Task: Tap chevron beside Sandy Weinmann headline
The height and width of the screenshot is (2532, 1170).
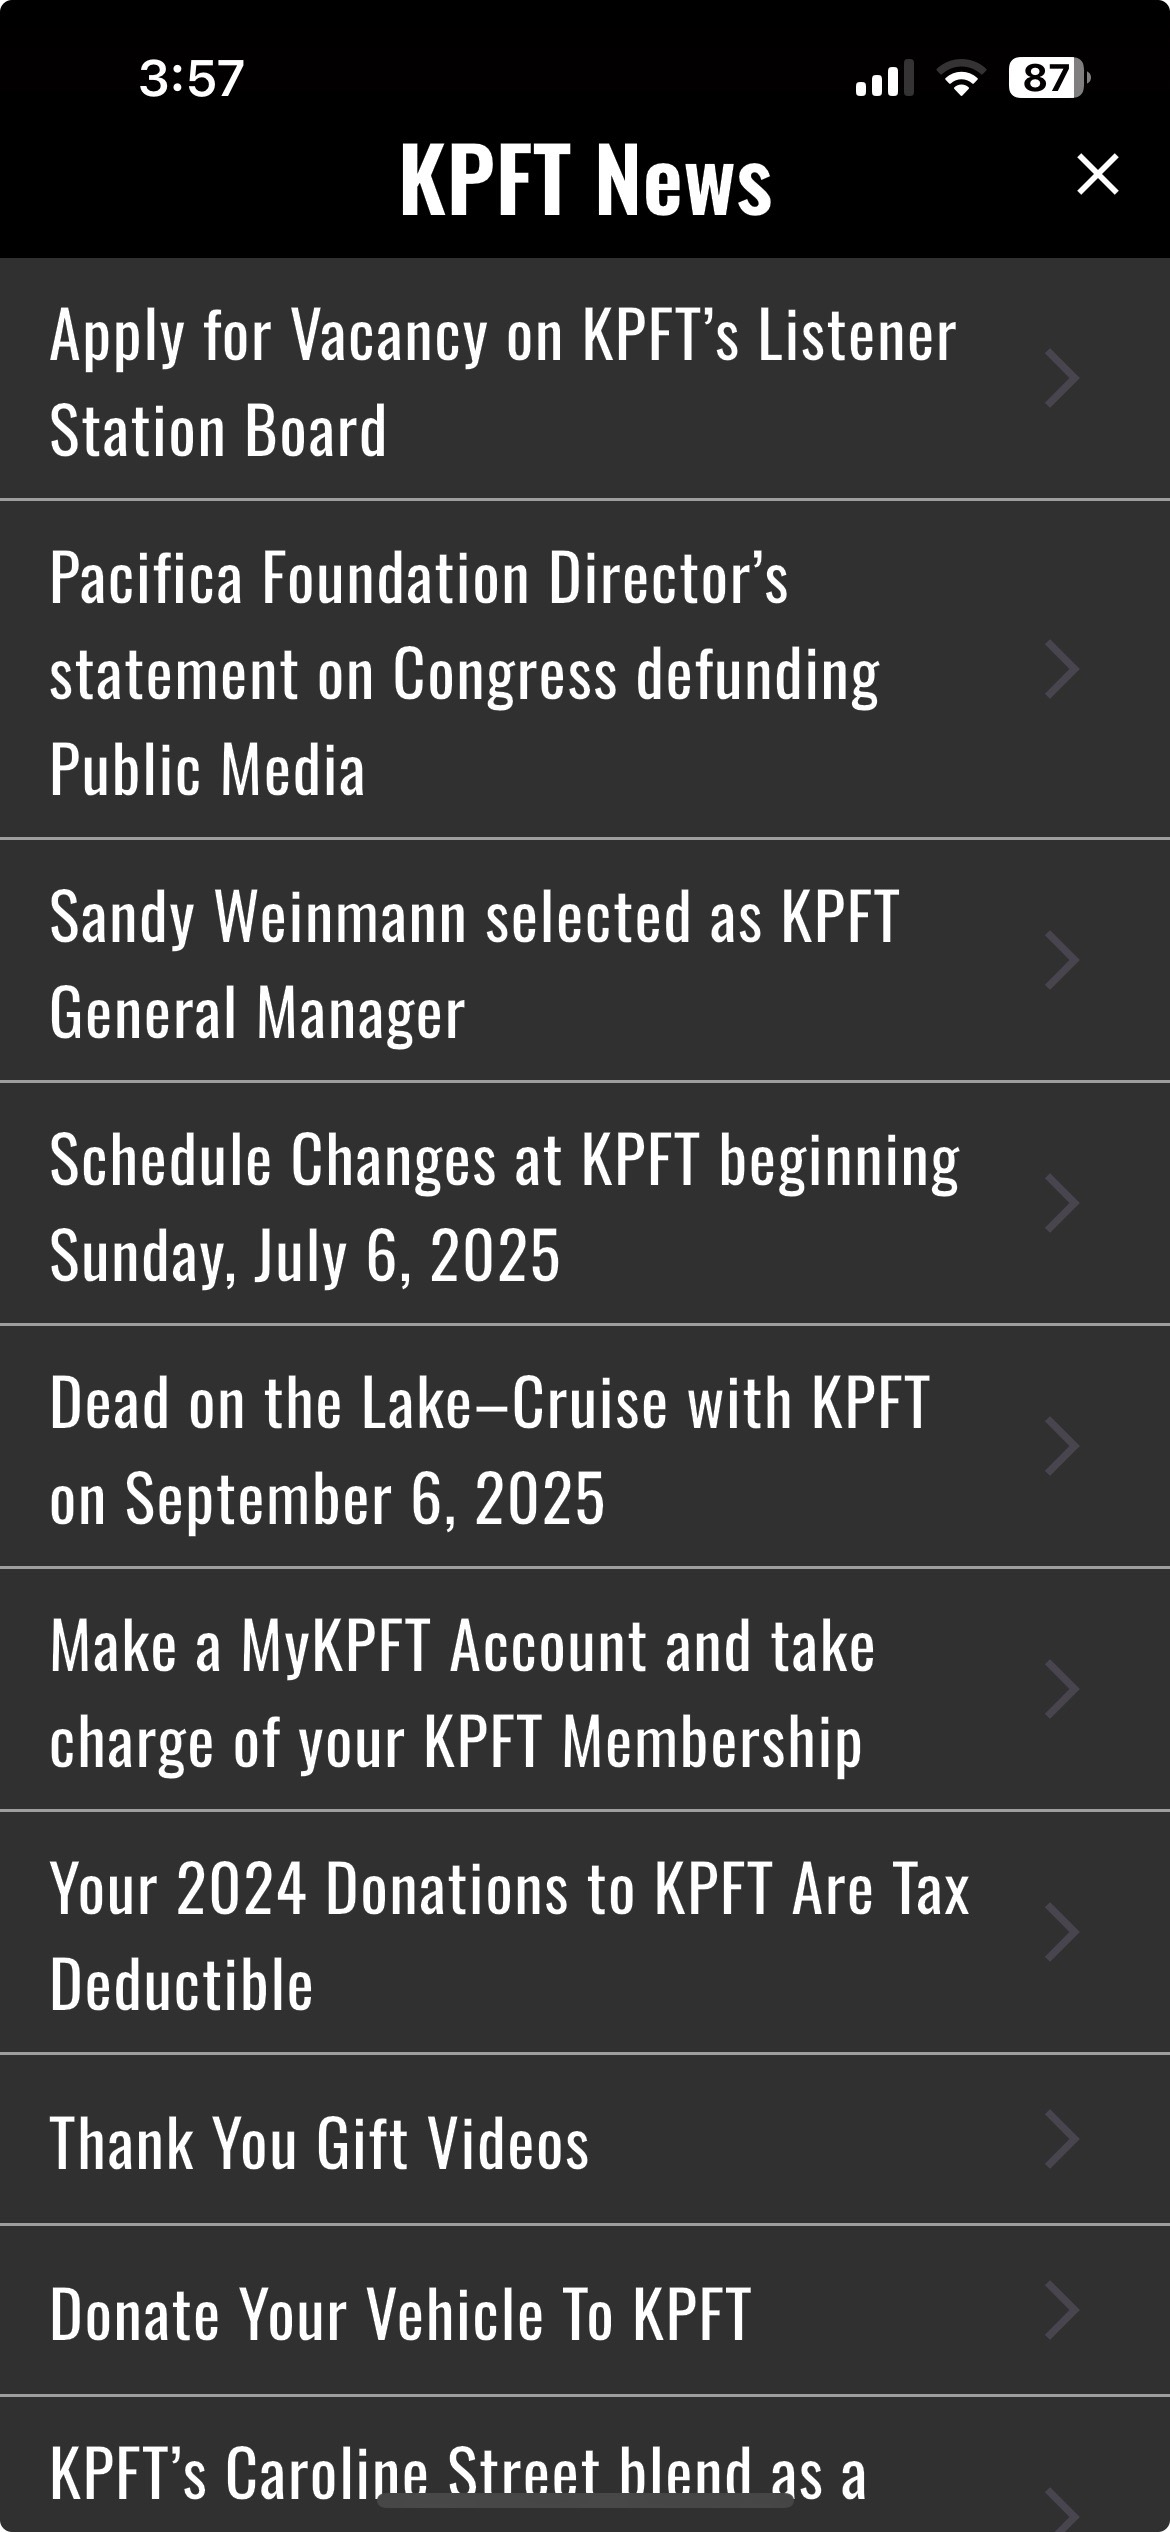Action: pos(1061,960)
